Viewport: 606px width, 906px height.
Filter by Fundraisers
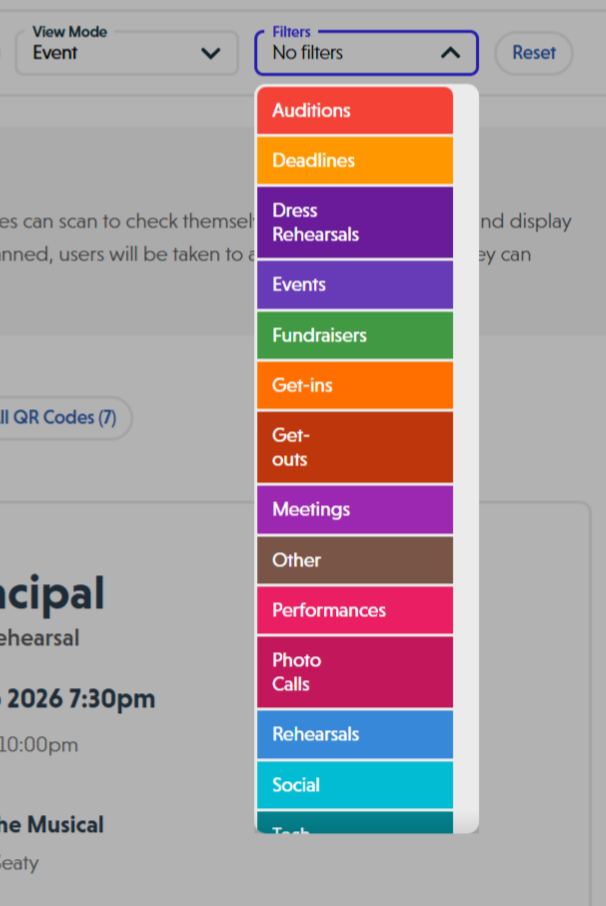[x=354, y=335]
